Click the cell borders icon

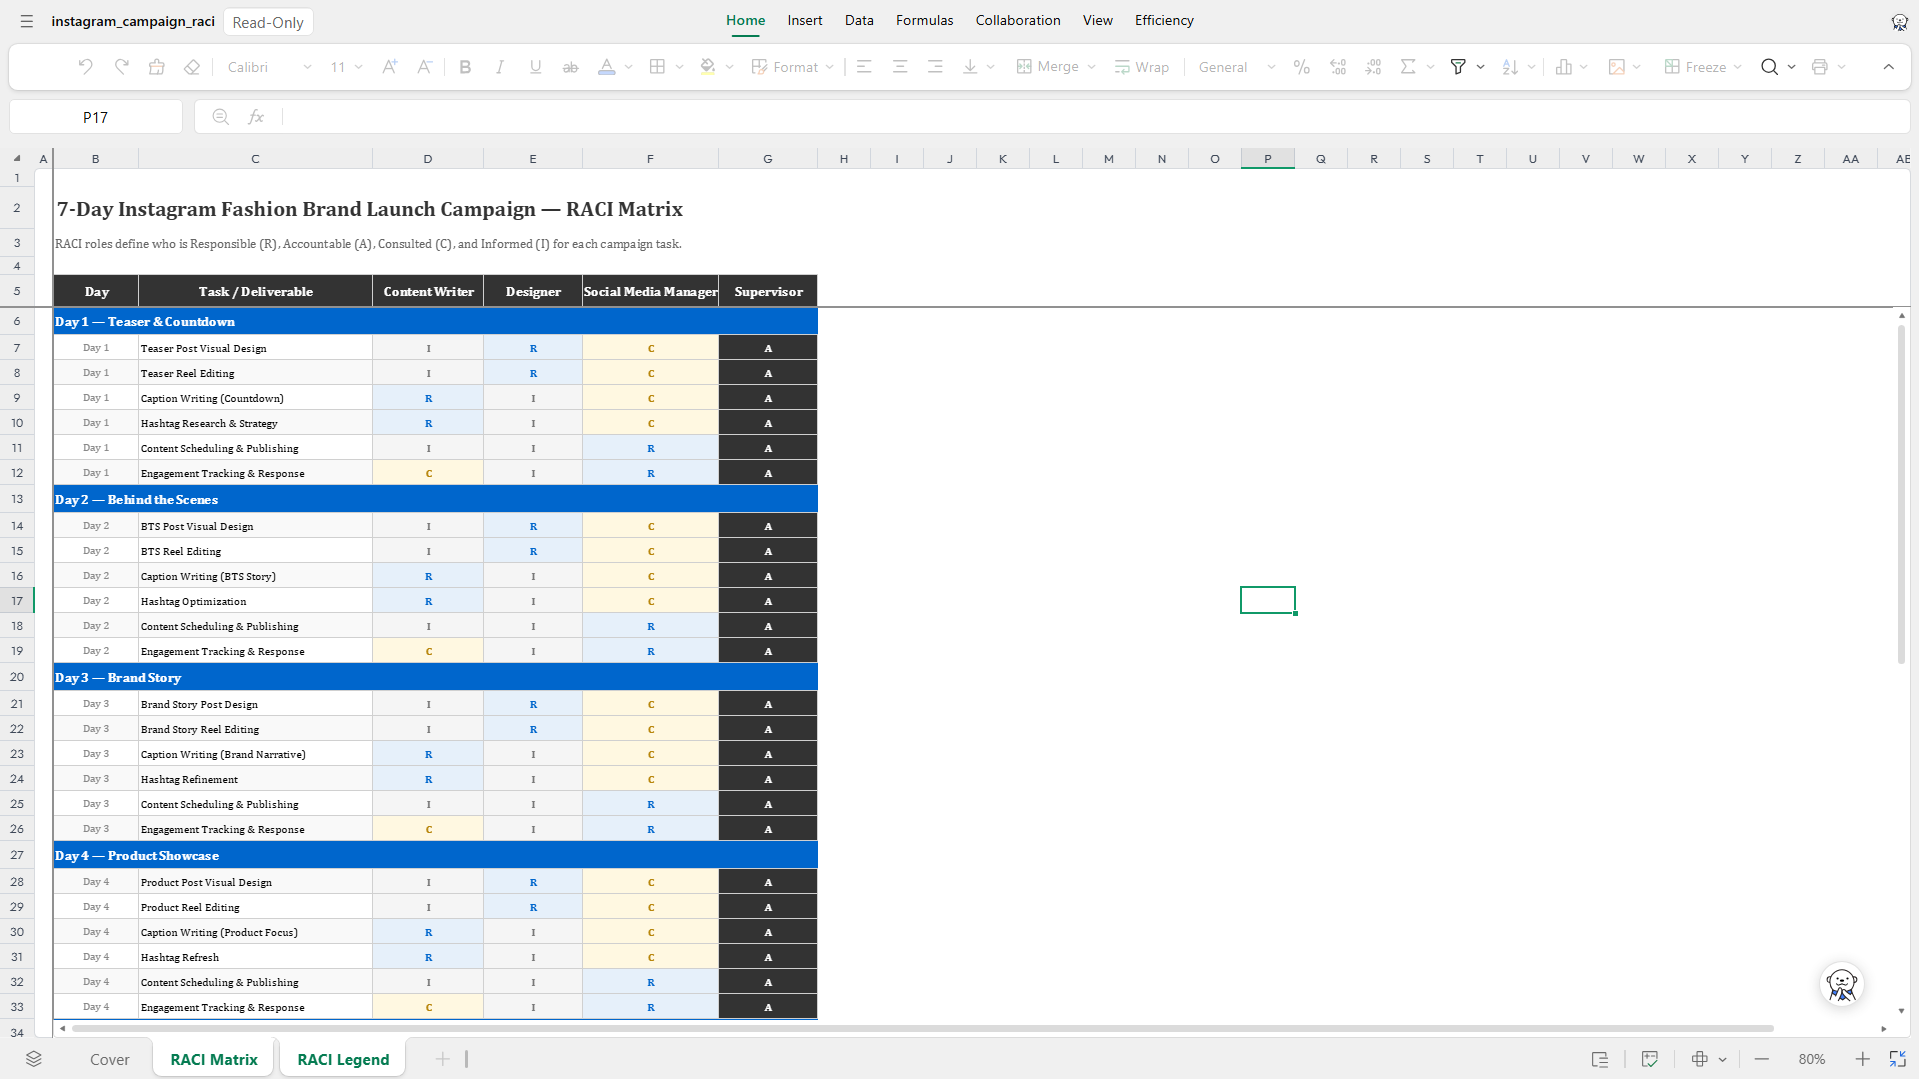point(657,67)
